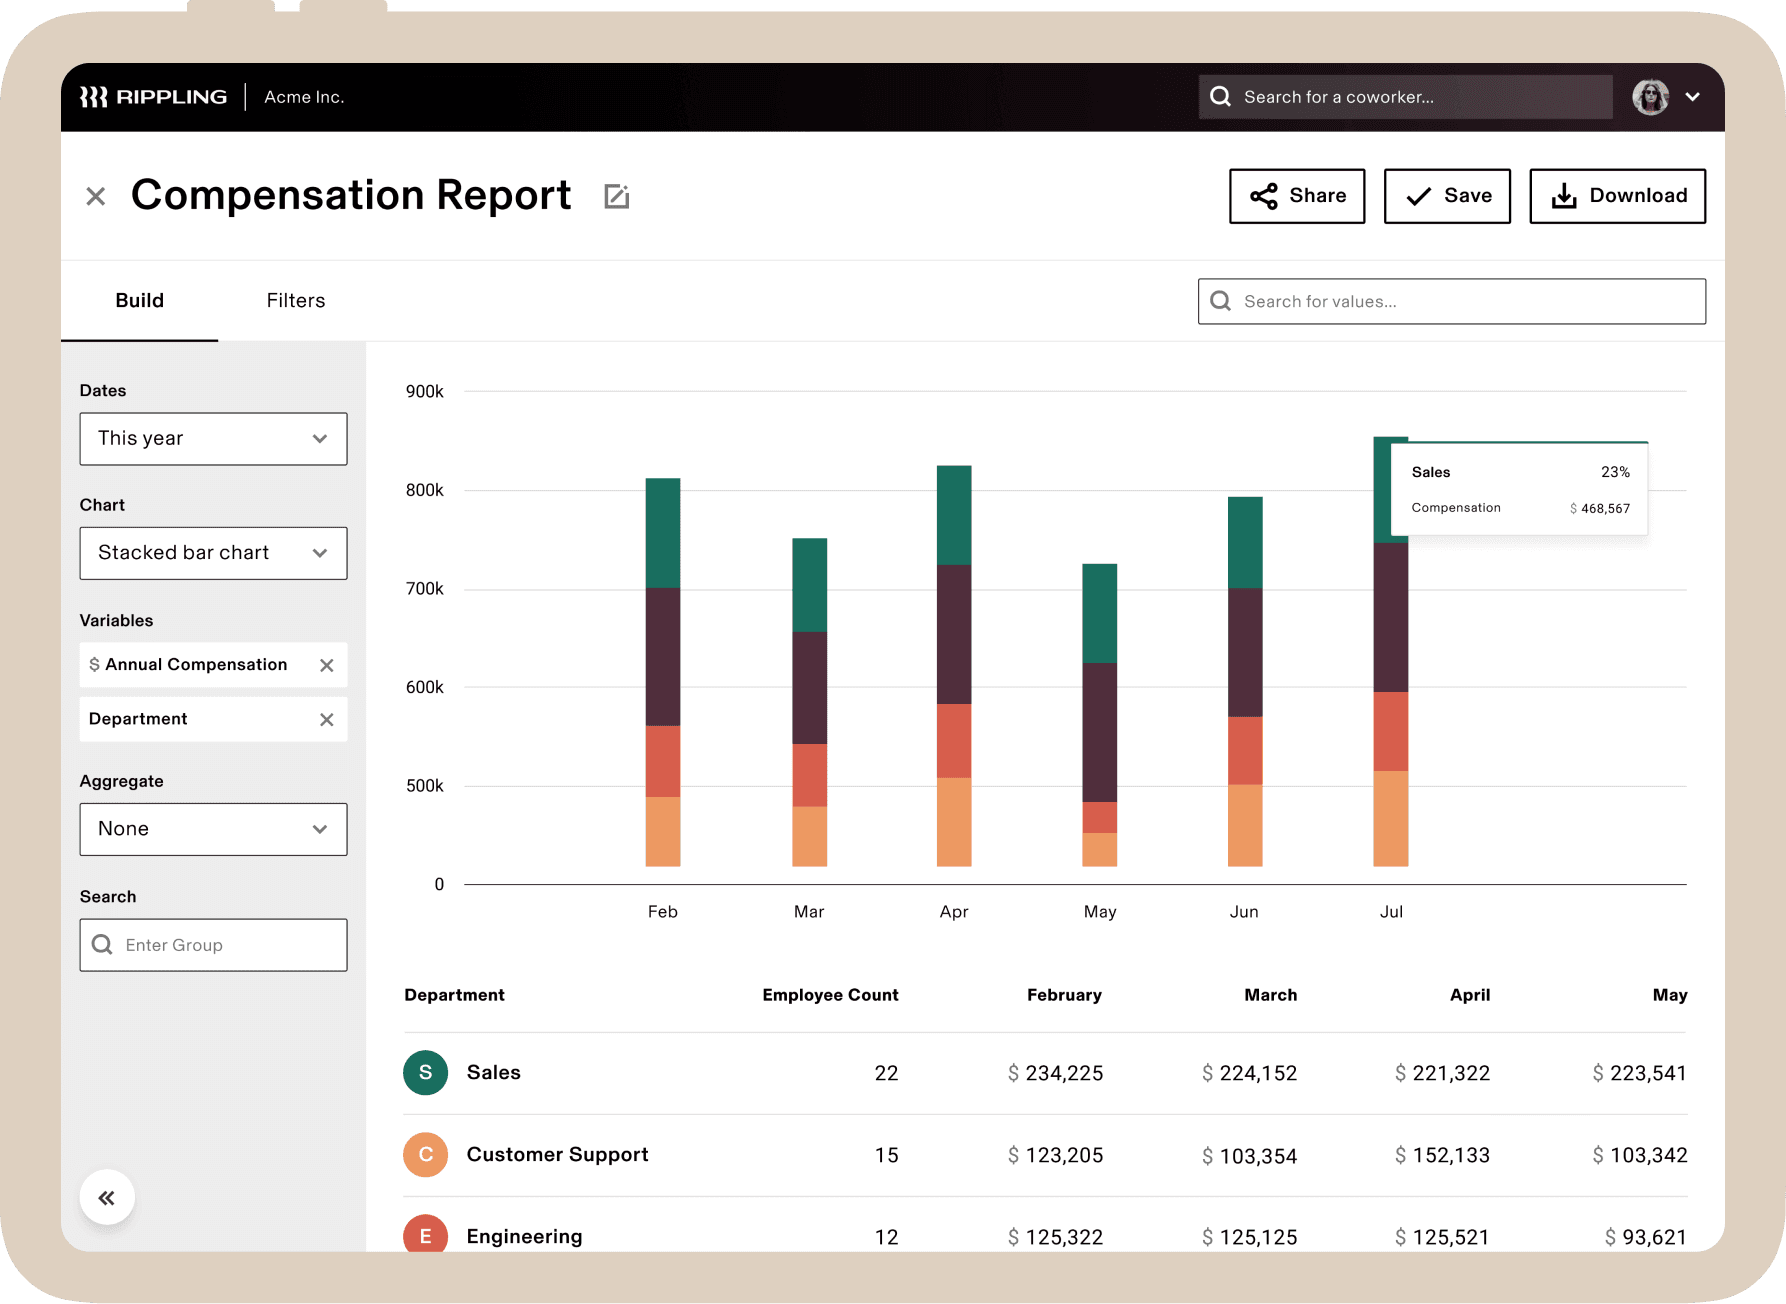Collapse the sidebar with double-chevron button
Image resolution: width=1786 pixels, height=1304 pixels.
[x=107, y=1197]
